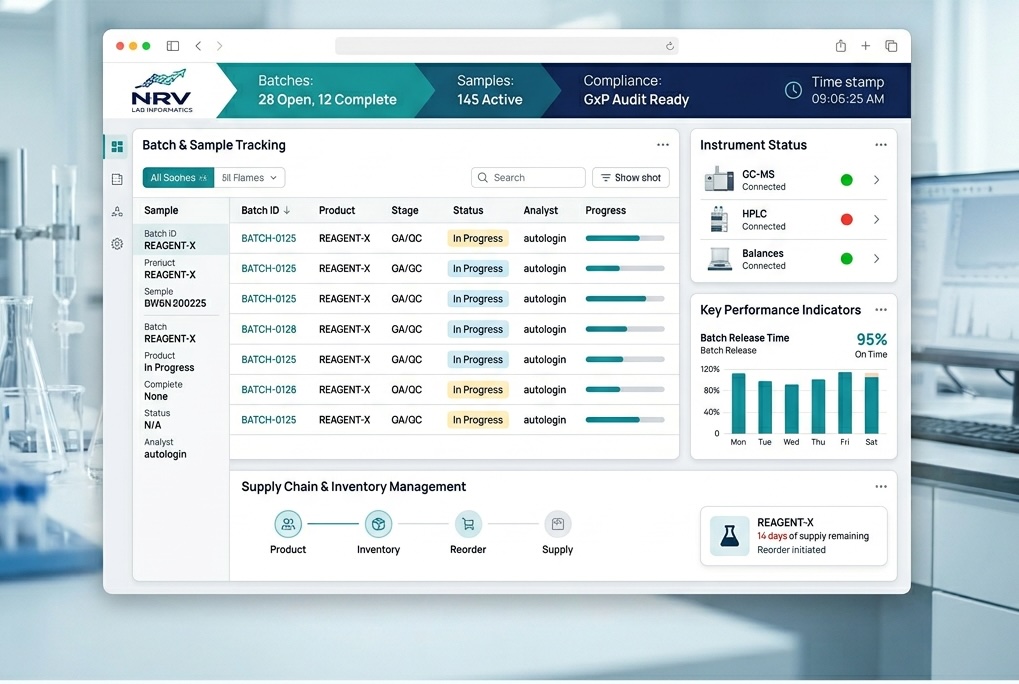Click the Supply stage icon

pyautogui.click(x=558, y=524)
